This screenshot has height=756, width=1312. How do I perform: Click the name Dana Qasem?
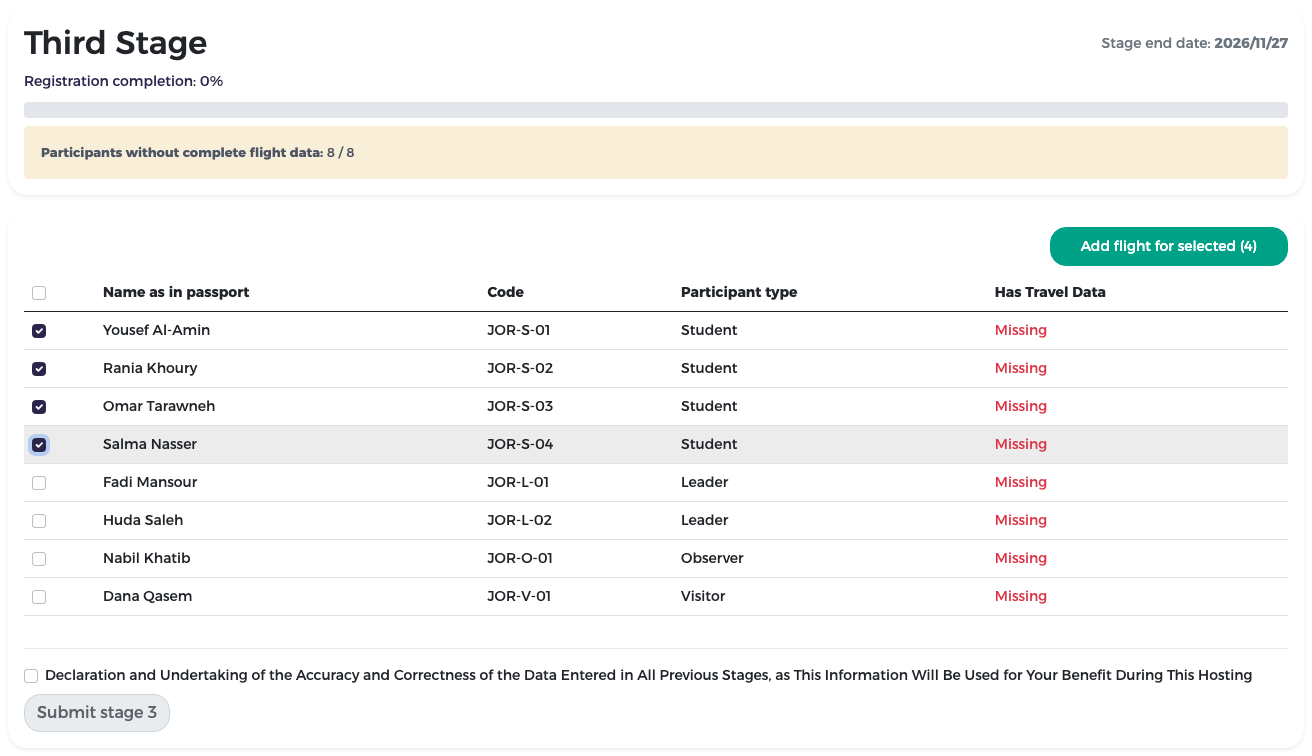click(147, 596)
